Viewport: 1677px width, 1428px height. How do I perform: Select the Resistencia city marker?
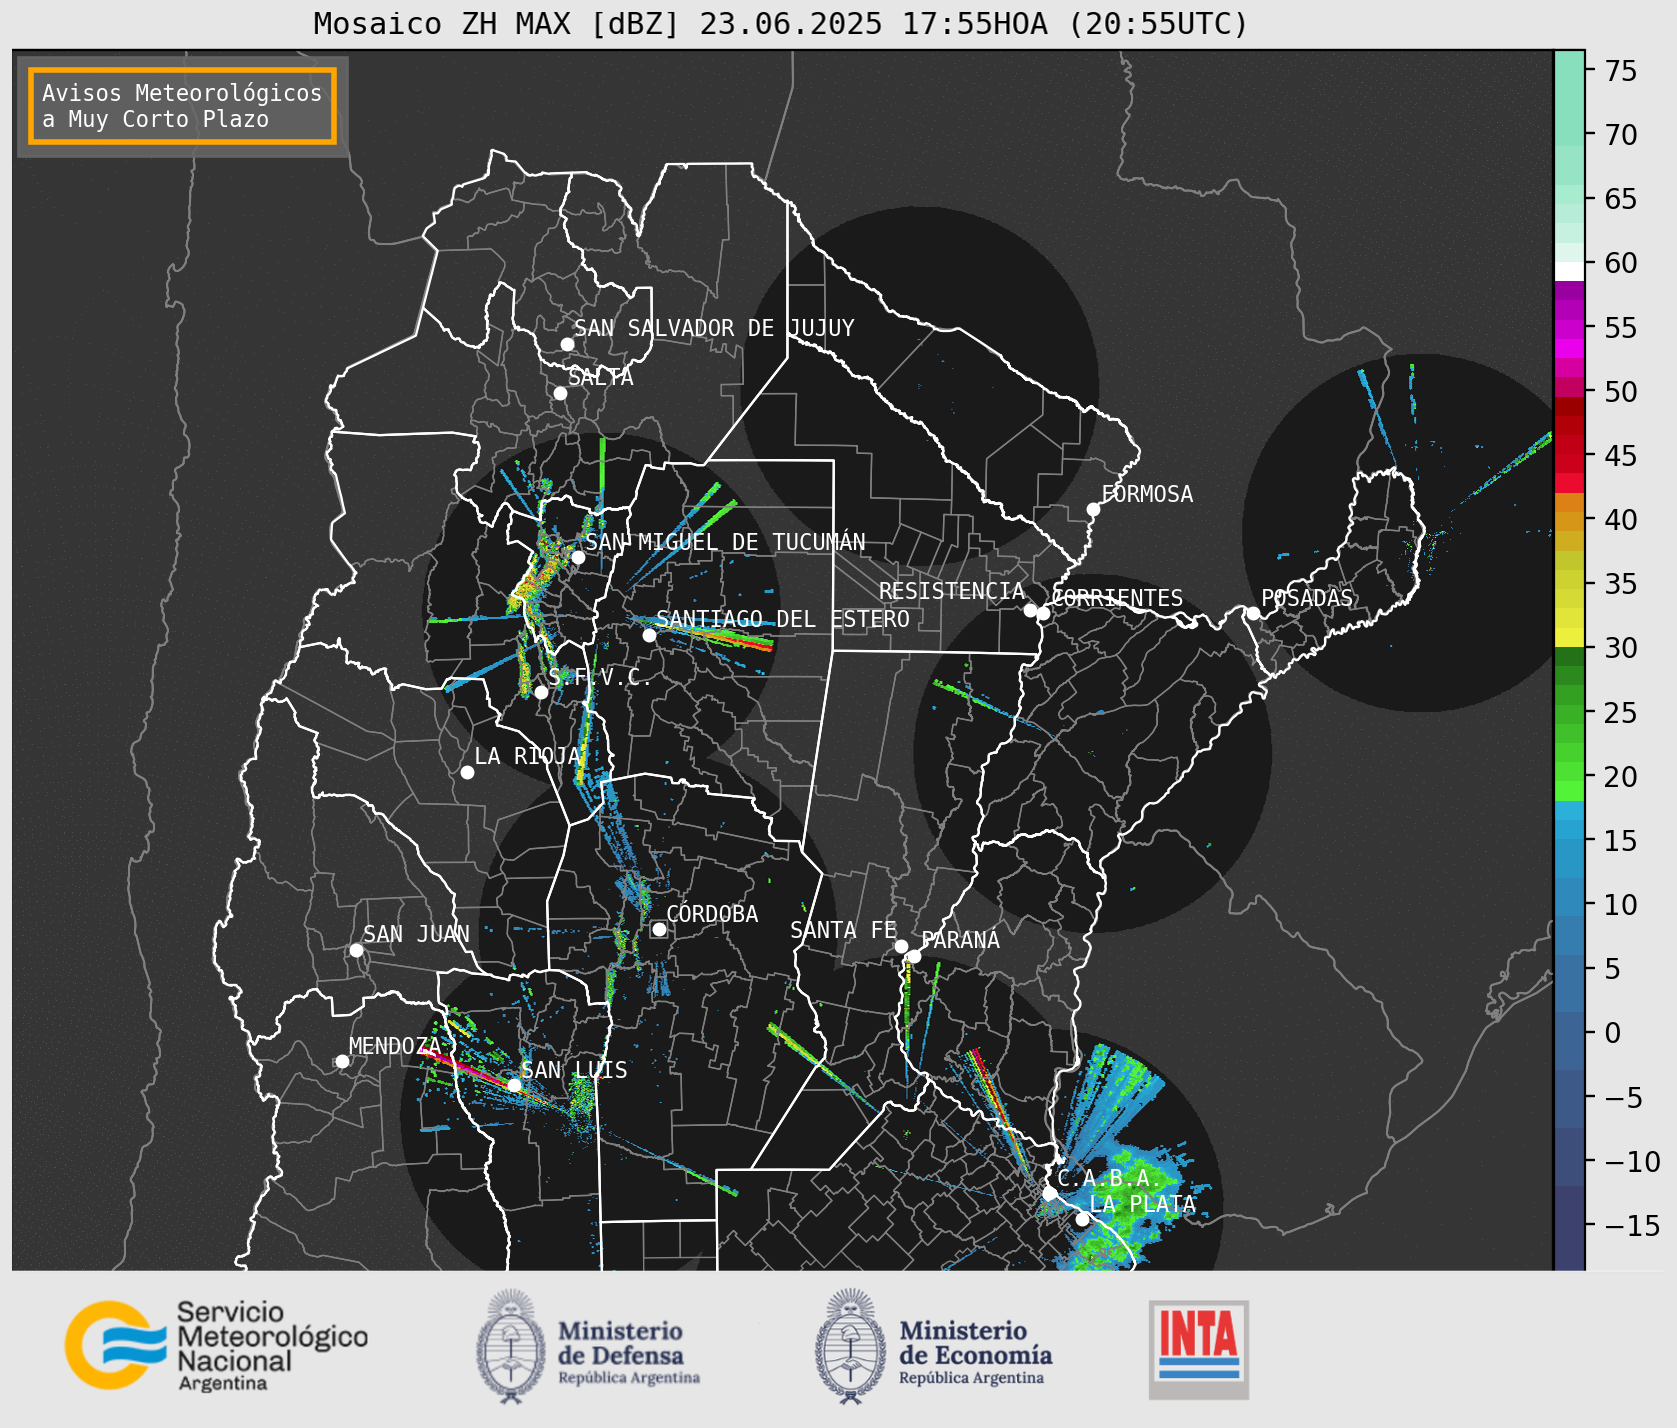[x=1030, y=610]
